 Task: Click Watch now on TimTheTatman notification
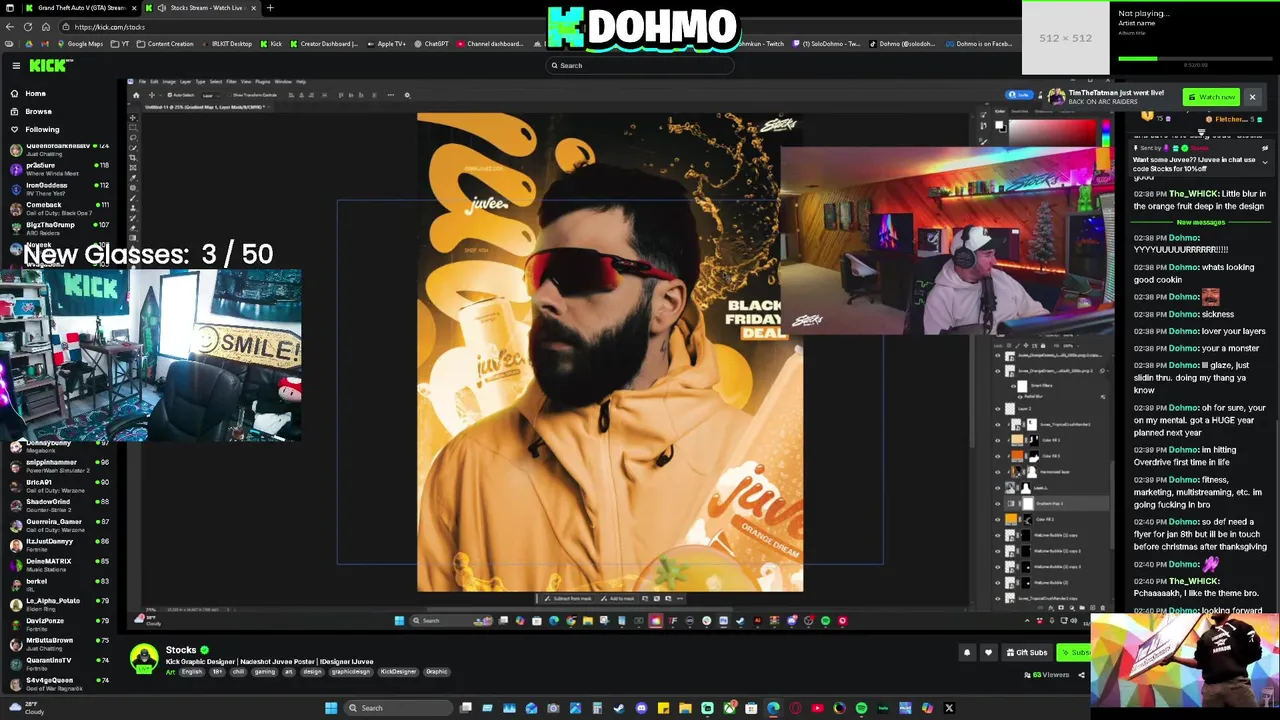[x=1211, y=97]
